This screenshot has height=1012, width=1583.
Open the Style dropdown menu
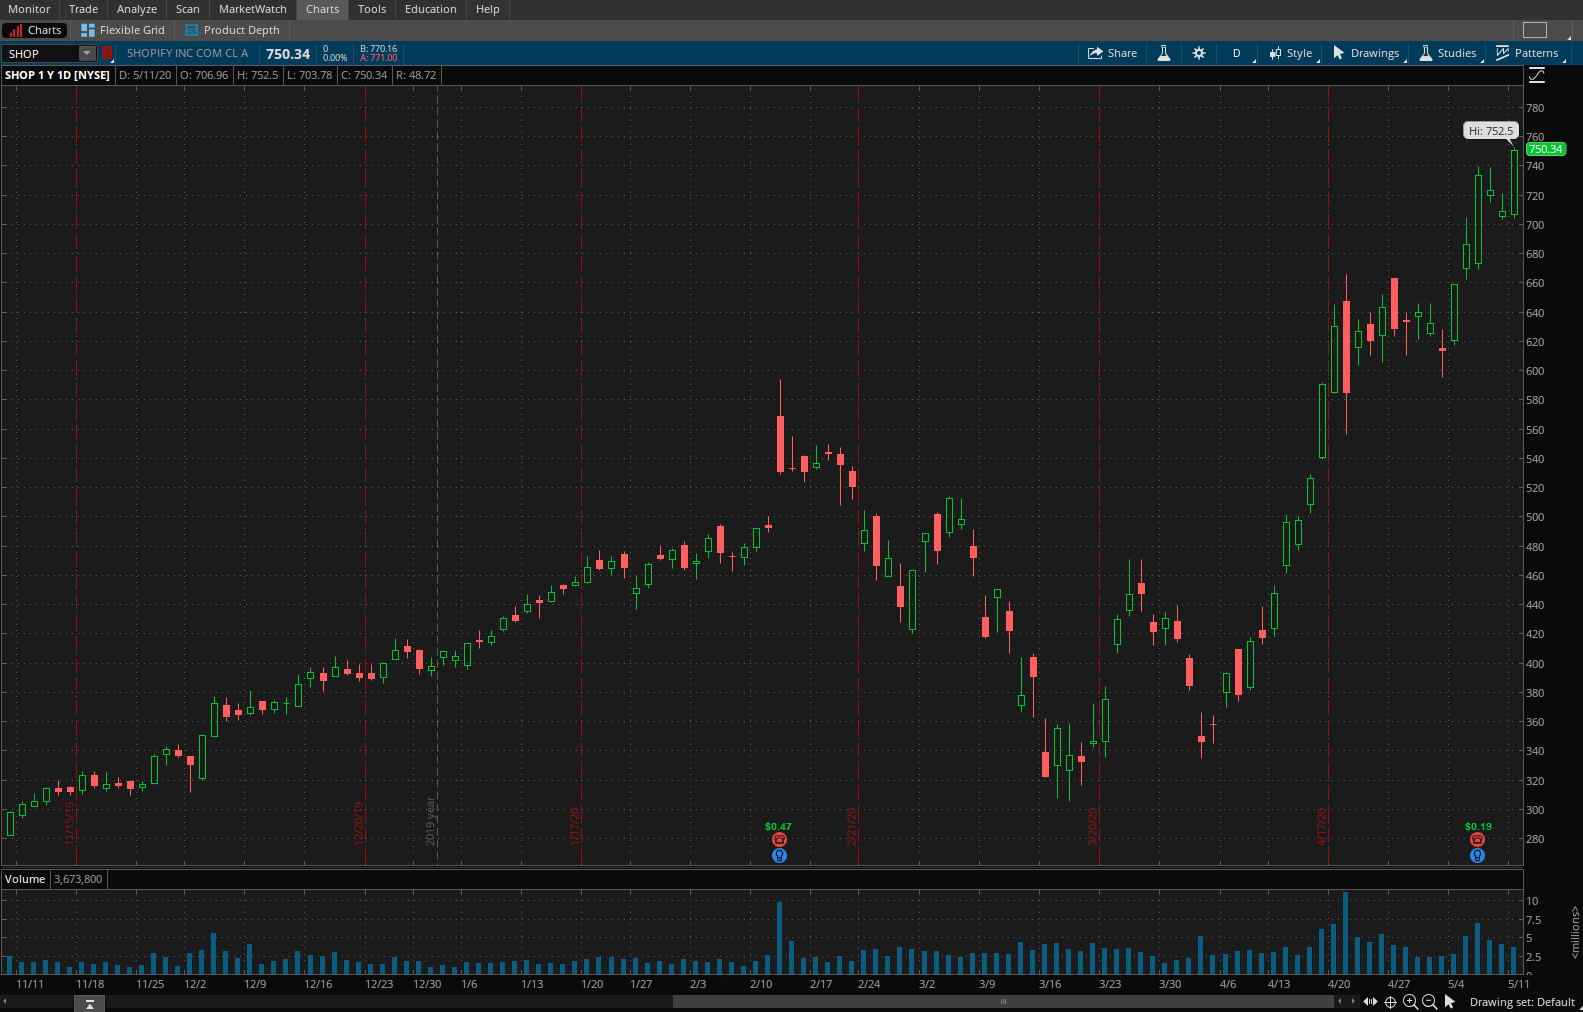[1291, 53]
